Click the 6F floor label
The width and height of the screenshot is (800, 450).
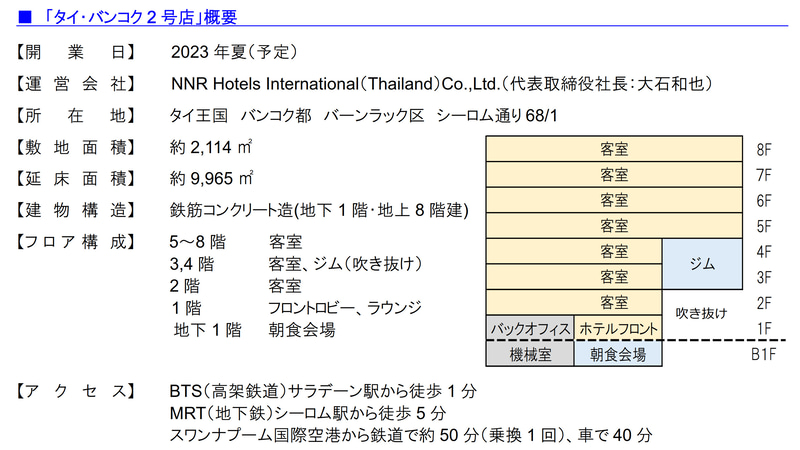point(764,201)
